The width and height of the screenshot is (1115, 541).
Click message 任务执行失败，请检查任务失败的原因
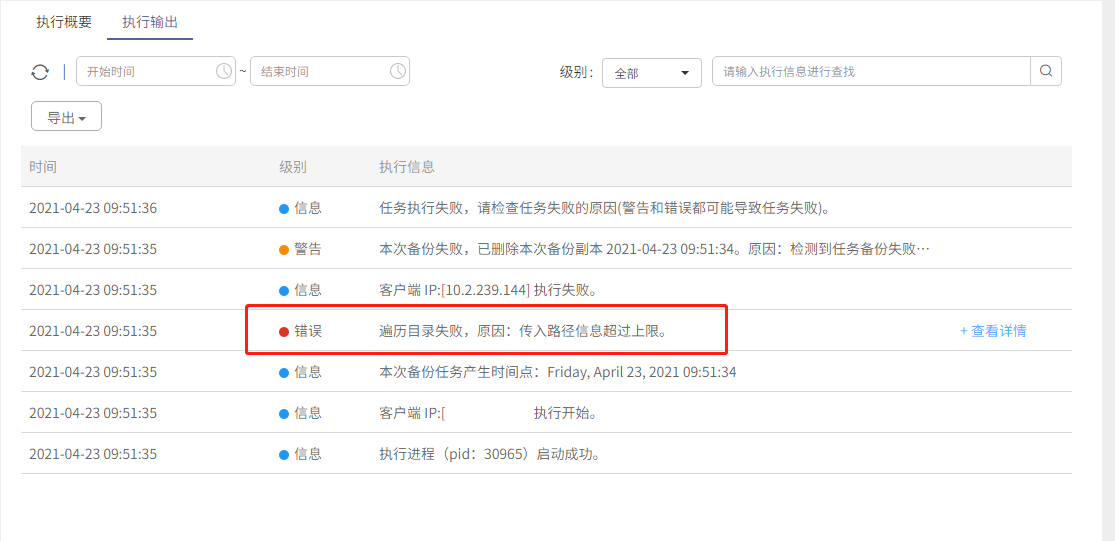click(x=606, y=208)
